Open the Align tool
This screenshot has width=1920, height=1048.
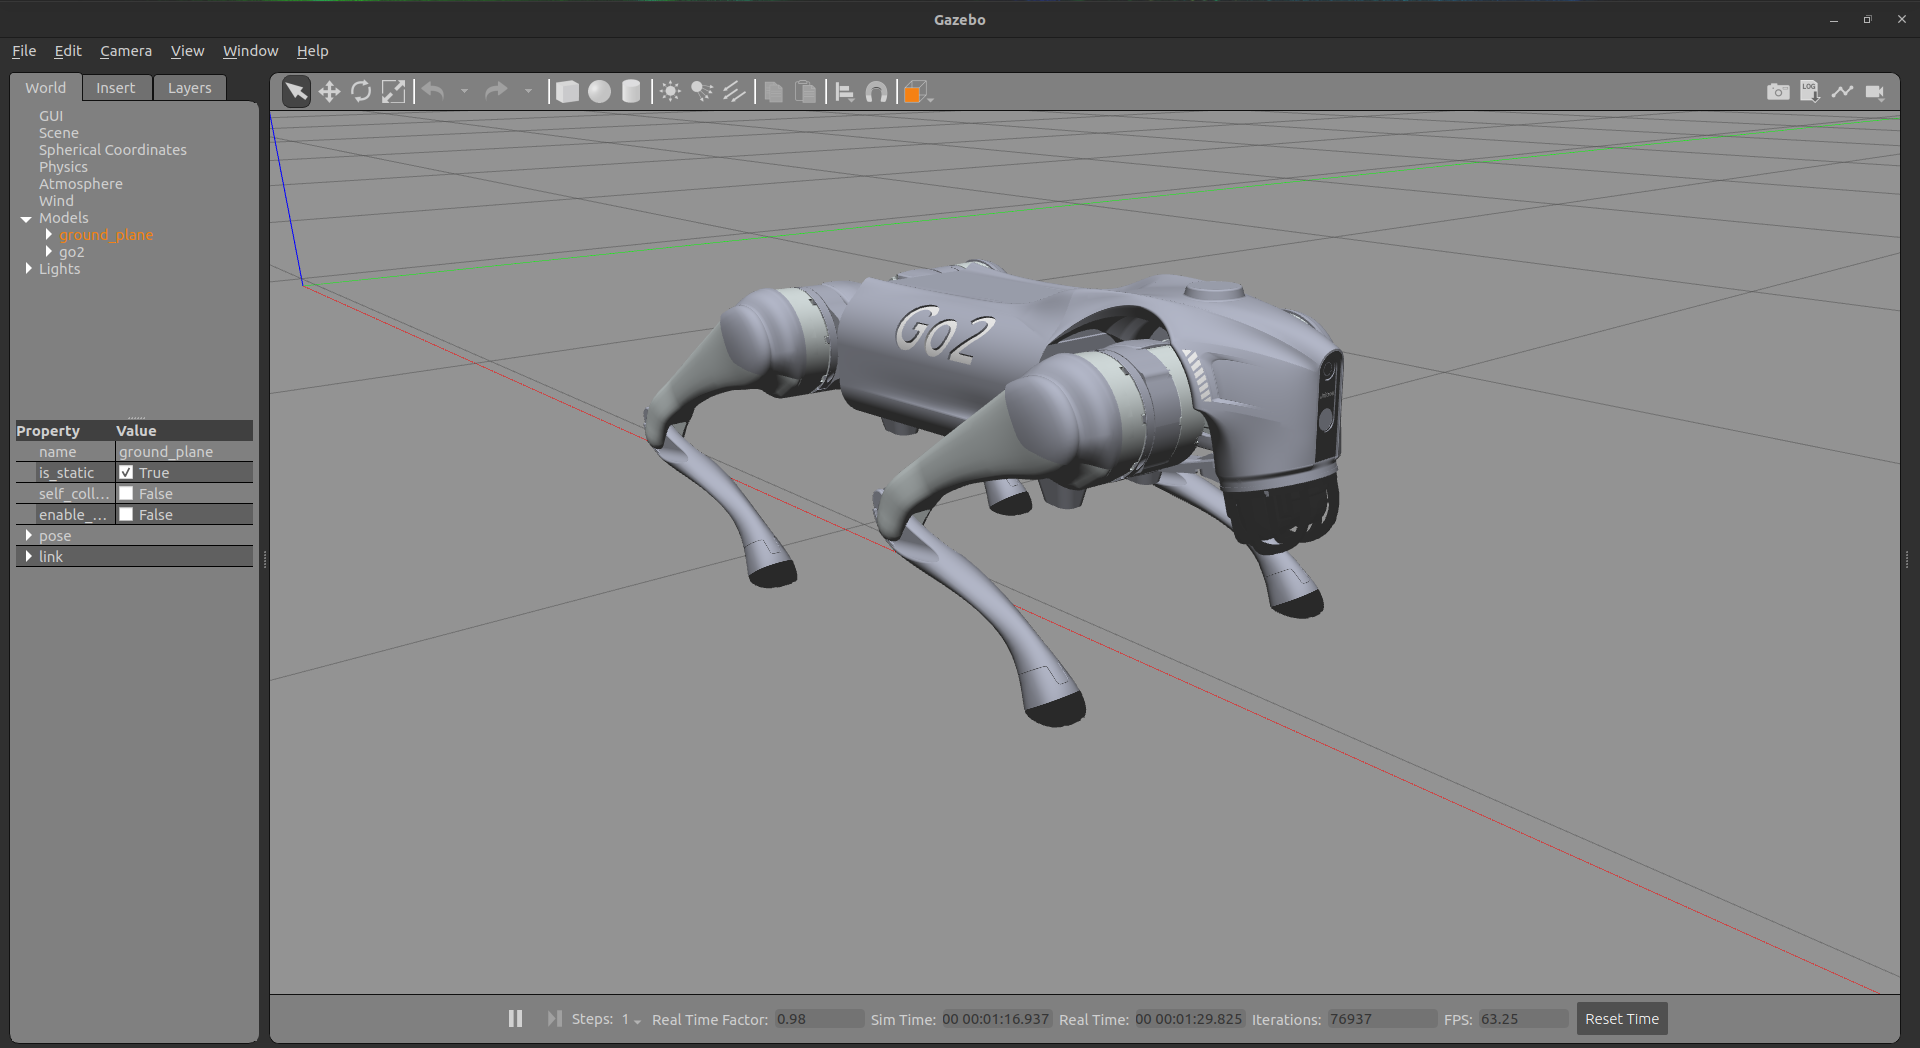click(x=844, y=92)
